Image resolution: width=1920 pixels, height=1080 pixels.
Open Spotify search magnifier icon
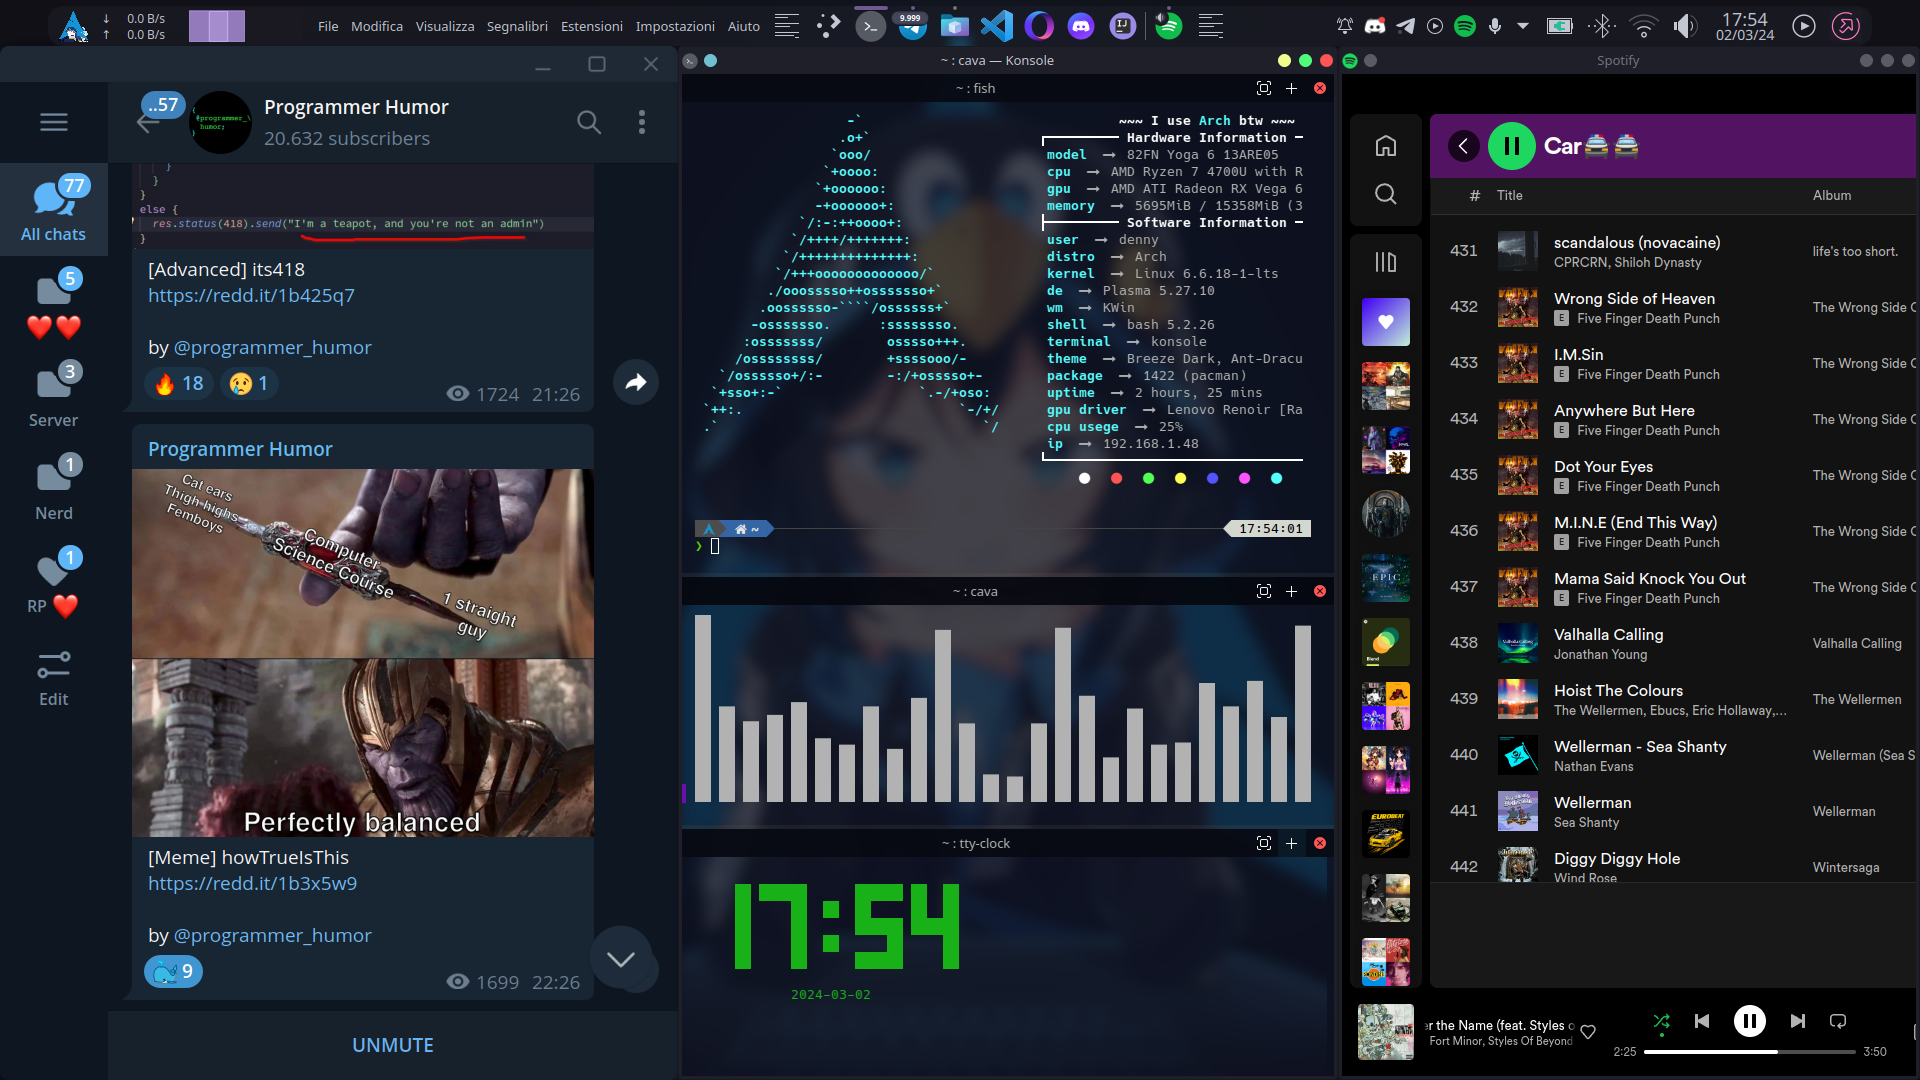tap(1385, 194)
